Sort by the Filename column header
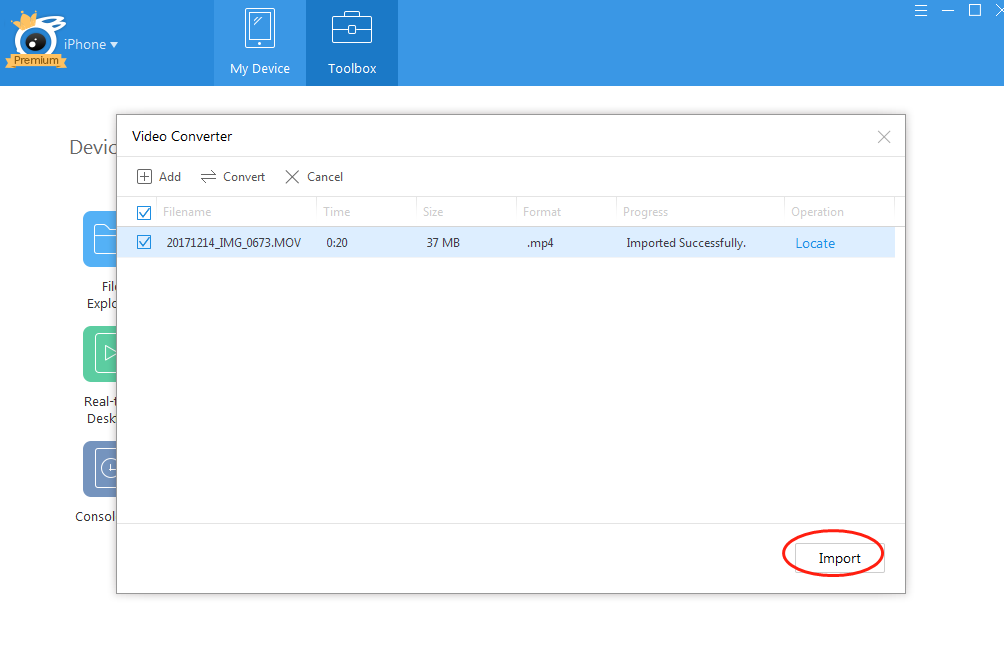Screen dimensions: 1004x668 (x=187, y=212)
